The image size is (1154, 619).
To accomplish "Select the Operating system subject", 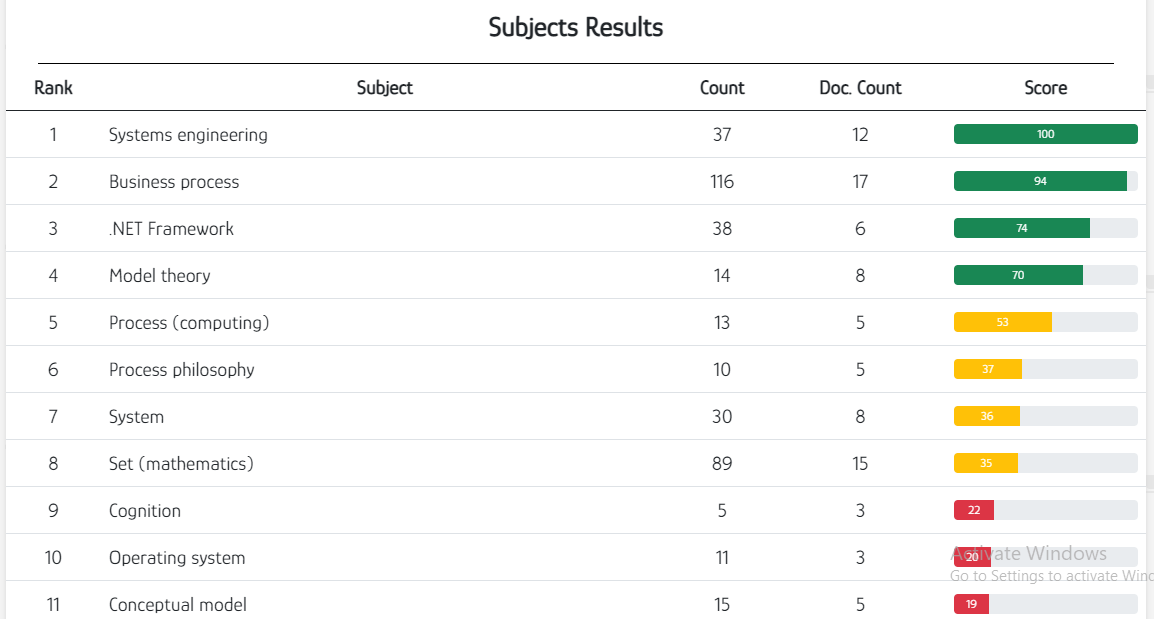I will [177, 558].
